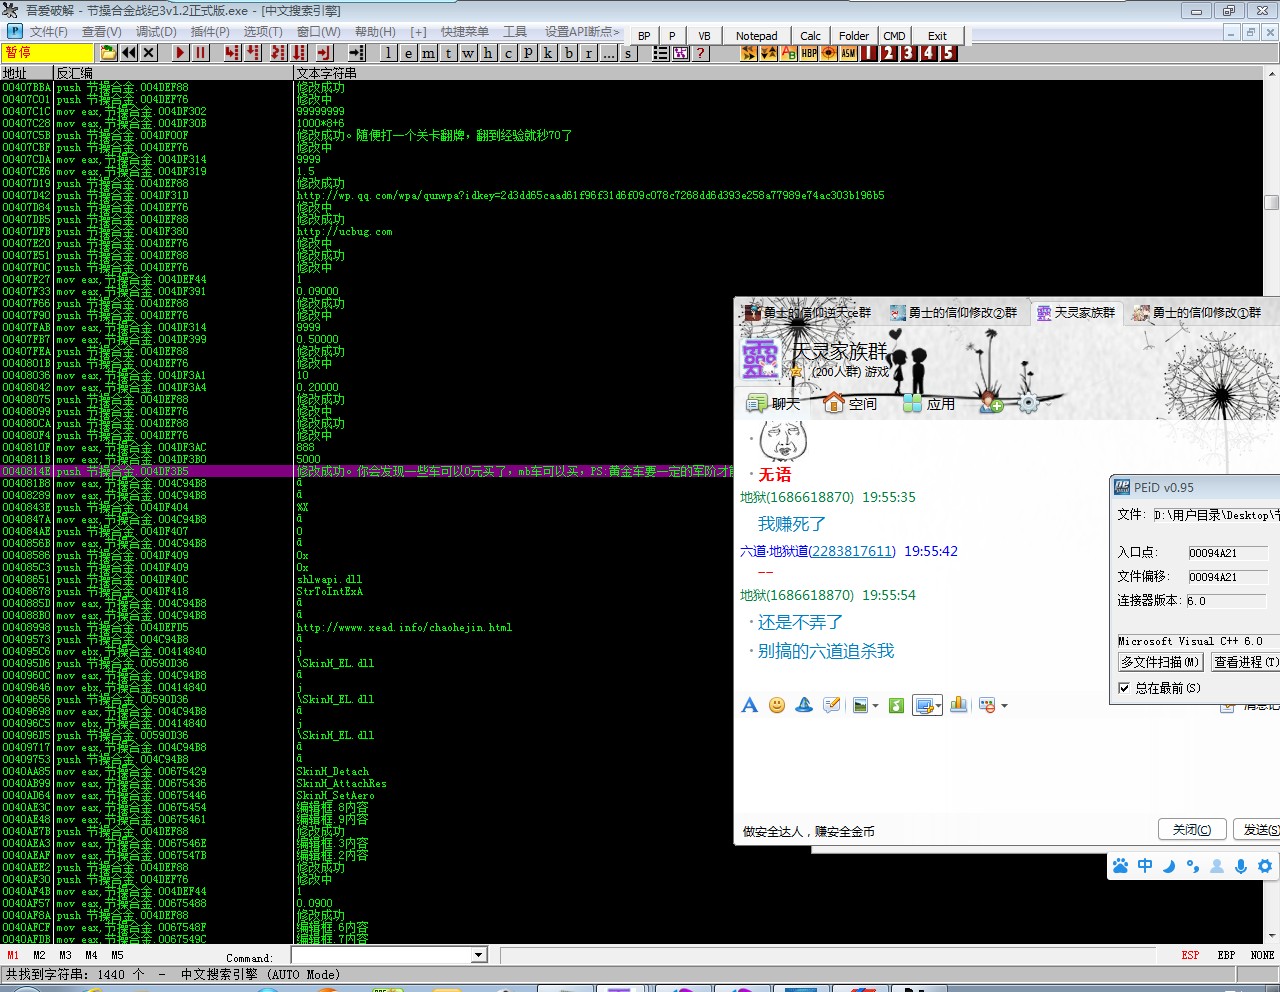Click the orange target crosshair icon

(829, 53)
